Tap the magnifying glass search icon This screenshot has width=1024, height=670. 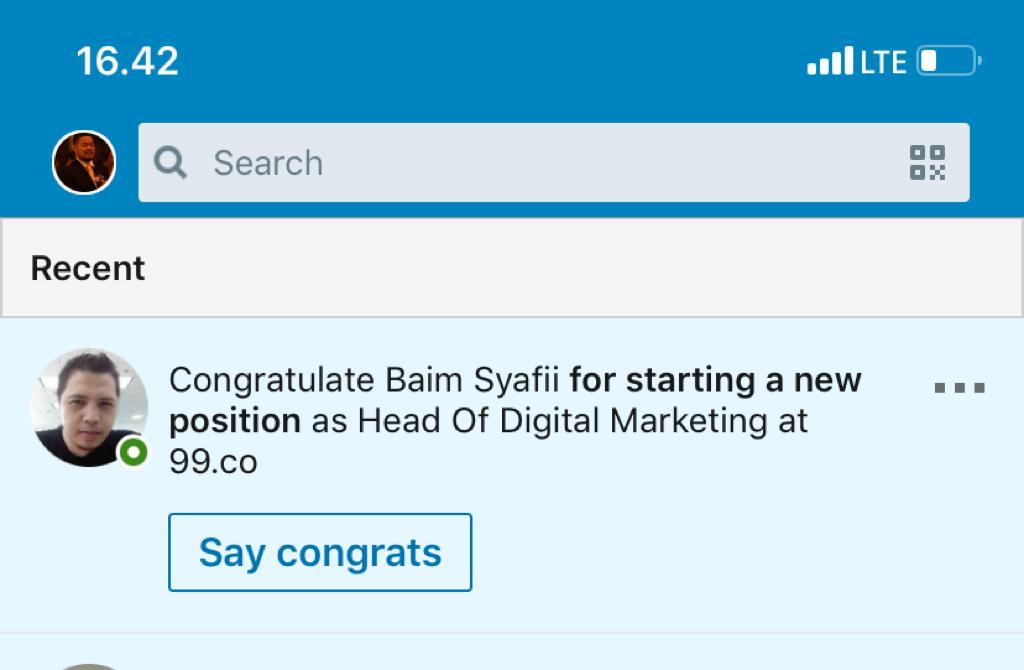171,162
